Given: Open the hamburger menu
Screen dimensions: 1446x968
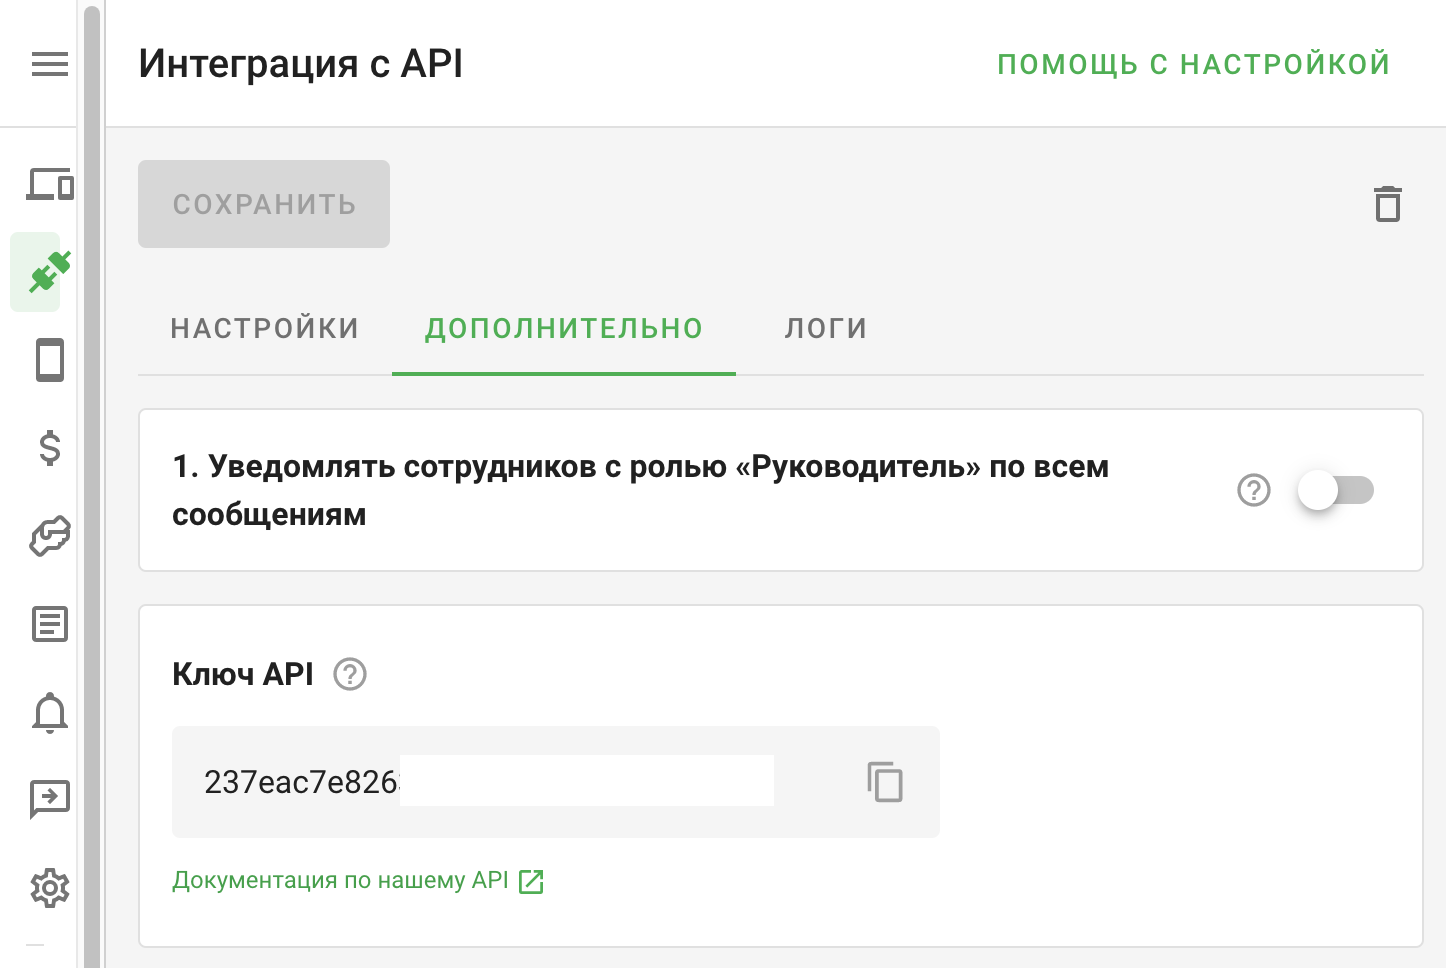Looking at the screenshot, I should point(49,64).
